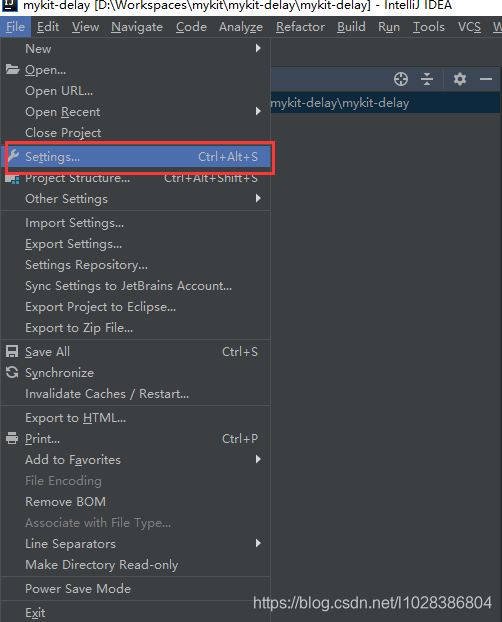This screenshot has width=502, height=622.
Task: Click the IntelliJ IDEA title bar app icon
Action: [x=10, y=5]
